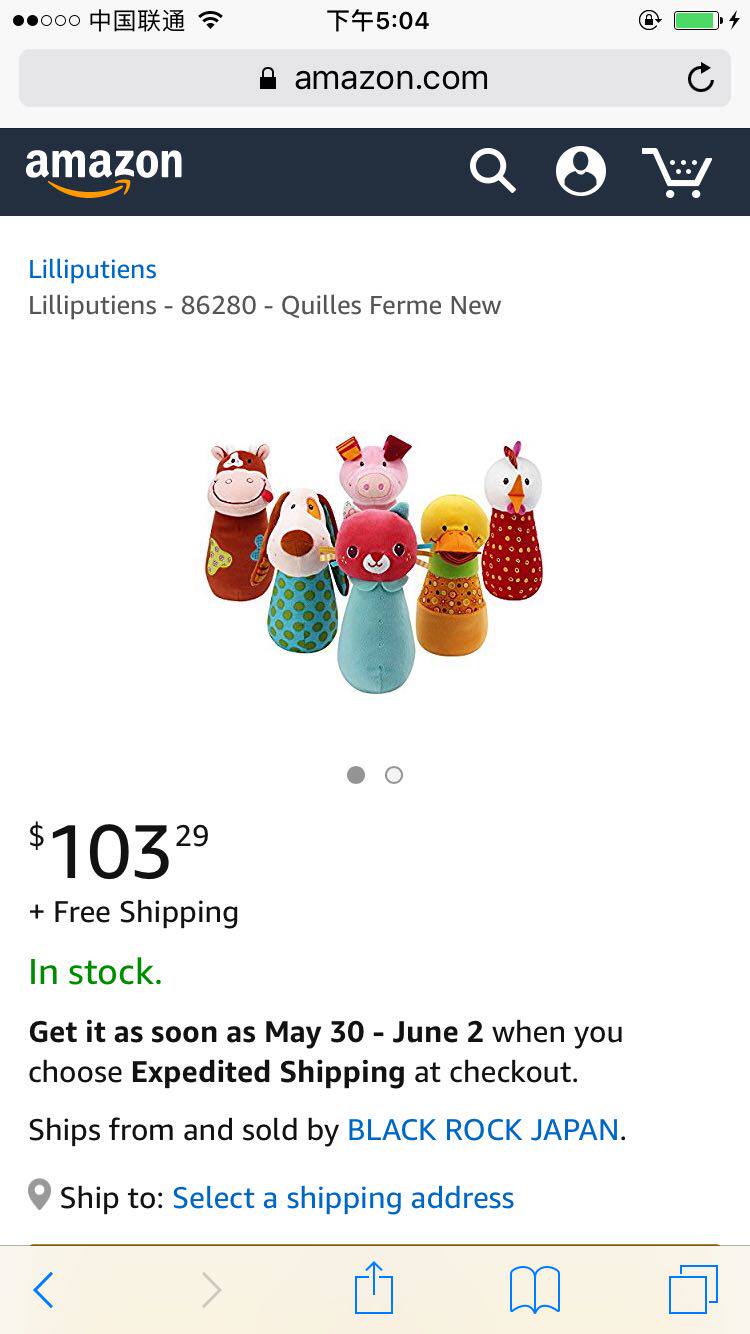The height and width of the screenshot is (1334, 750).
Task: Tap the plush farm bowling product image
Action: click(x=375, y=560)
